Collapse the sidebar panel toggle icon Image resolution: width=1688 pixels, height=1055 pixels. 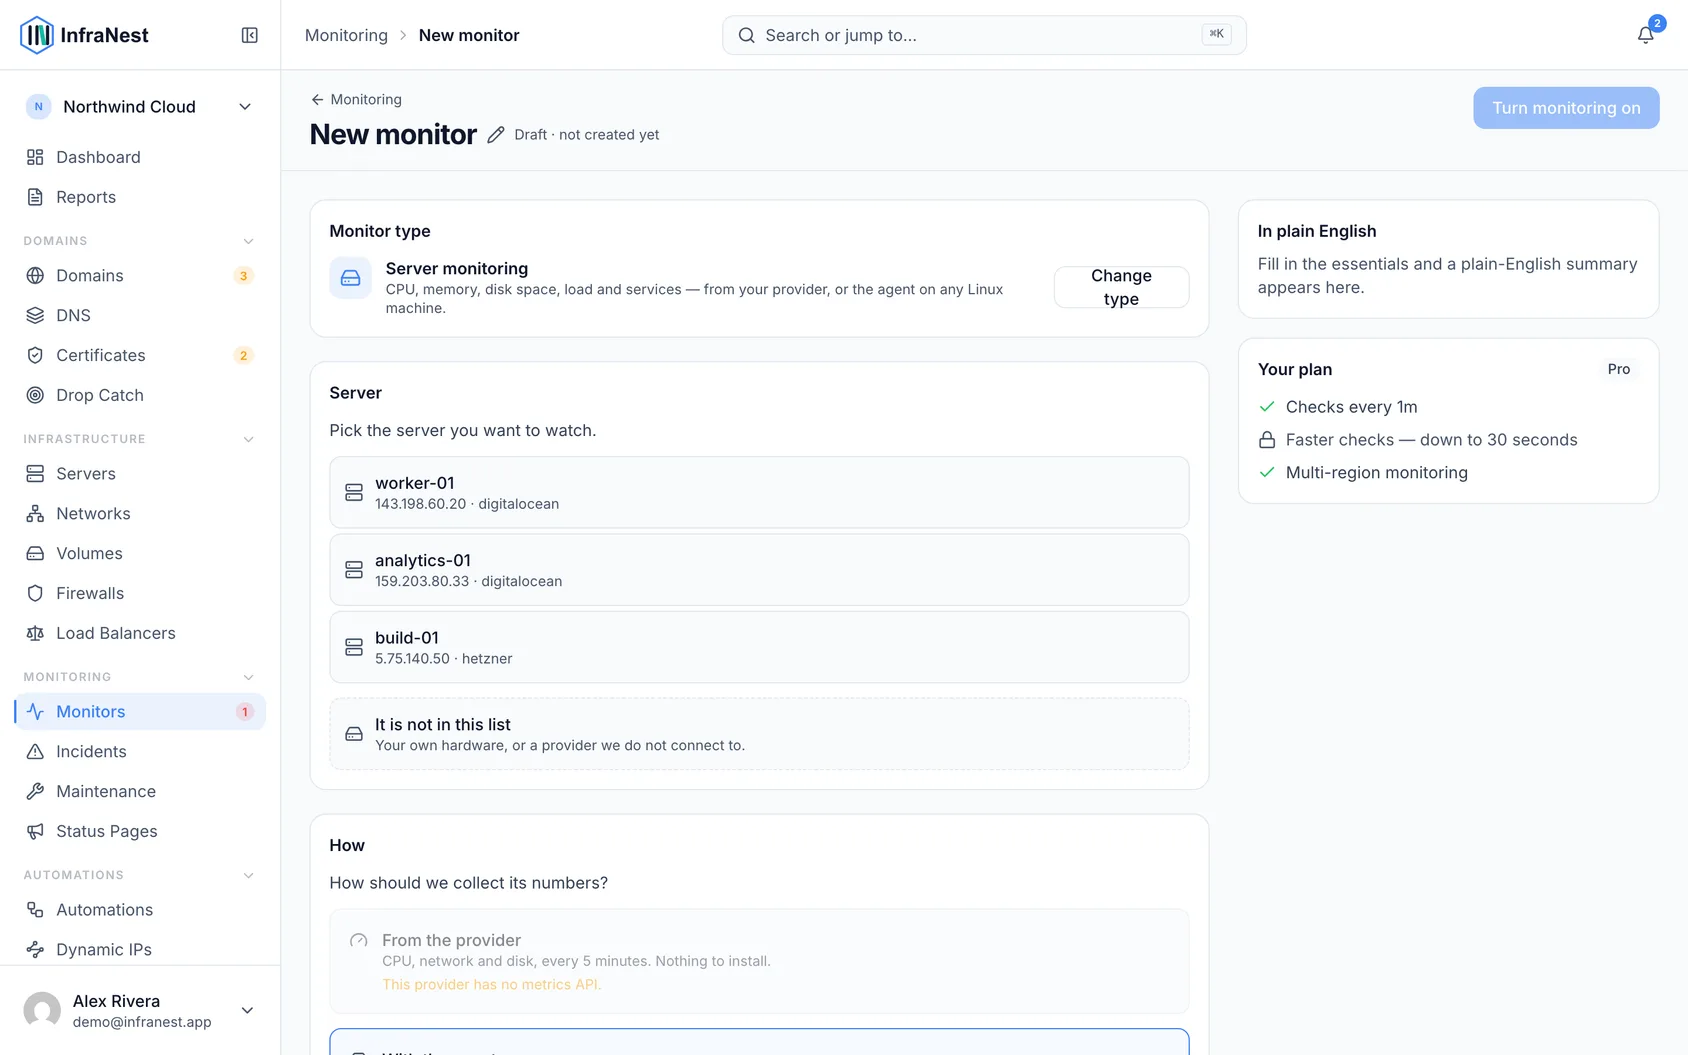click(250, 35)
